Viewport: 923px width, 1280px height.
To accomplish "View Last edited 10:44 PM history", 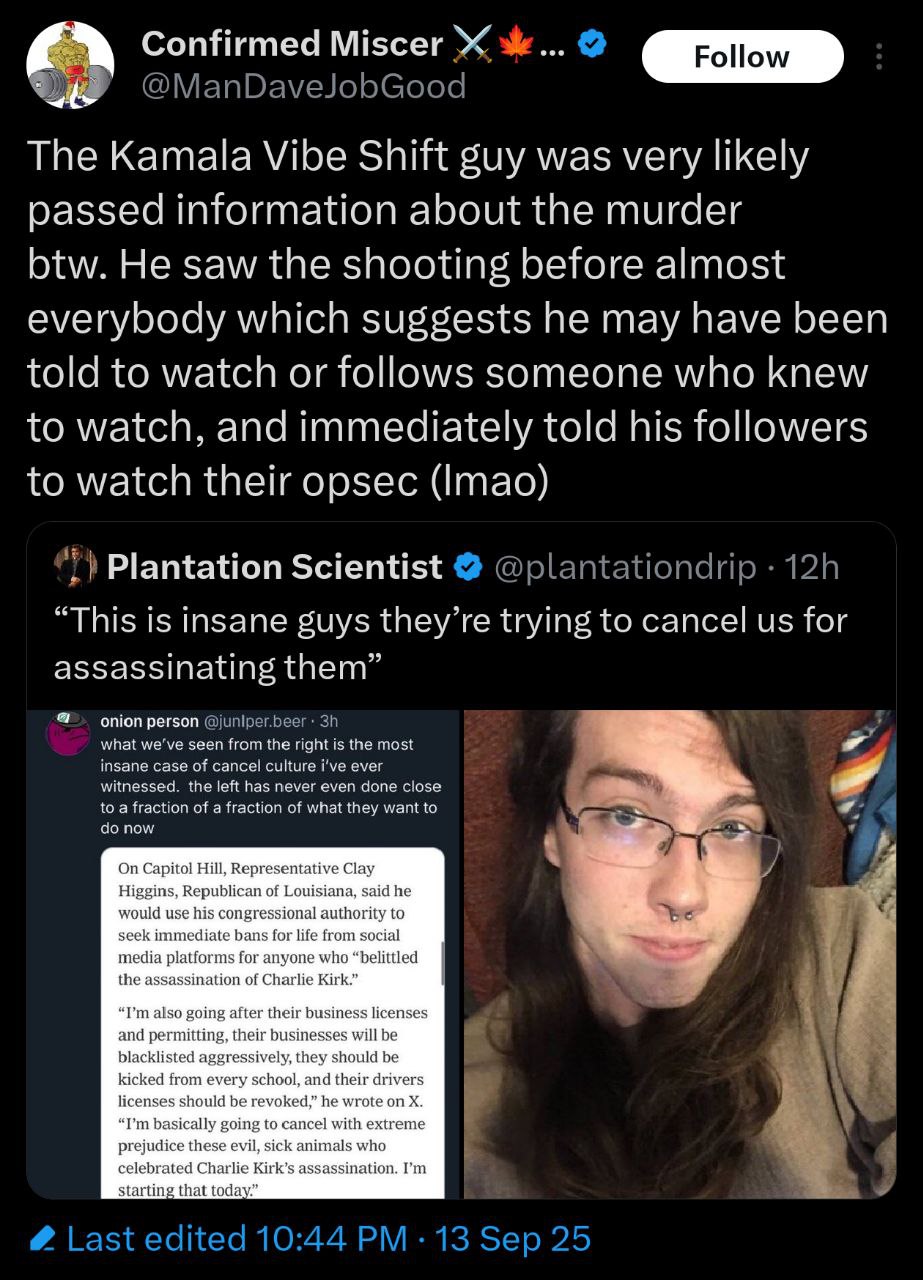I will click(x=237, y=1239).
